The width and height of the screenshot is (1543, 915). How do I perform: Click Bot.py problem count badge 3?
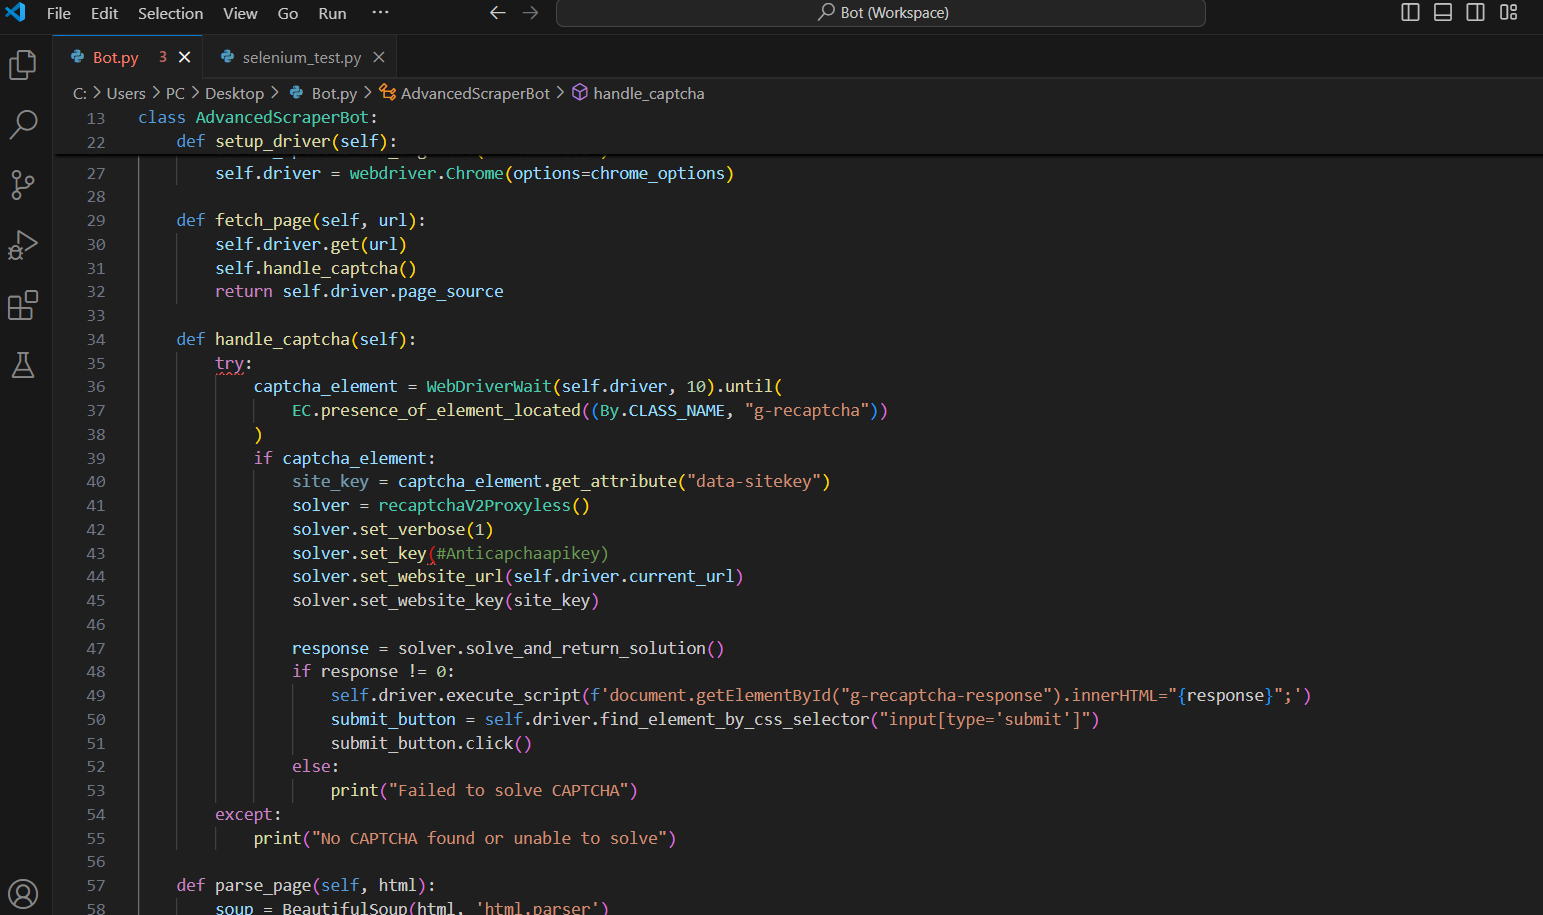[162, 57]
